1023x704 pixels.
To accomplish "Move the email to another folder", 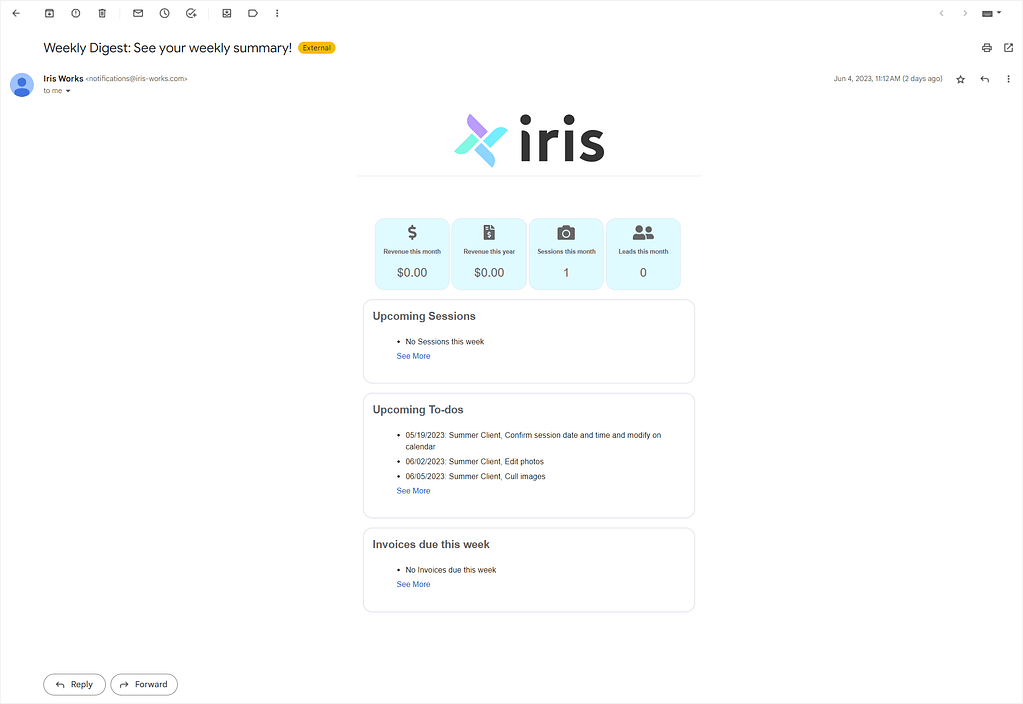I will pyautogui.click(x=227, y=13).
